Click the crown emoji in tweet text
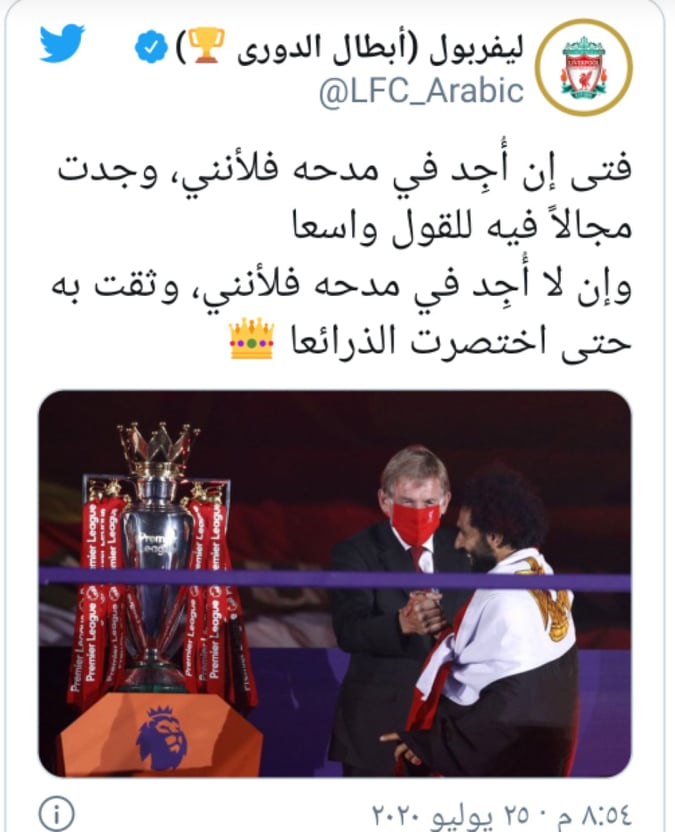 [x=251, y=339]
